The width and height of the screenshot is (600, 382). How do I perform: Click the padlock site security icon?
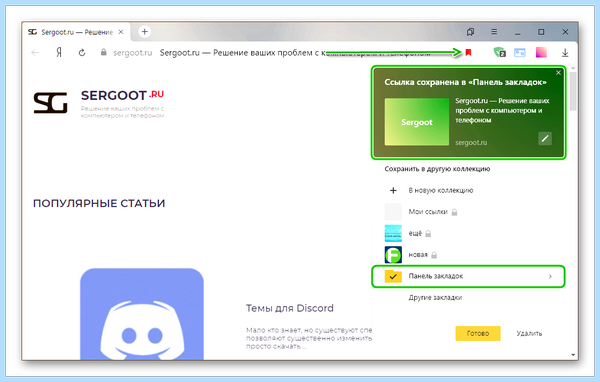pyautogui.click(x=103, y=52)
